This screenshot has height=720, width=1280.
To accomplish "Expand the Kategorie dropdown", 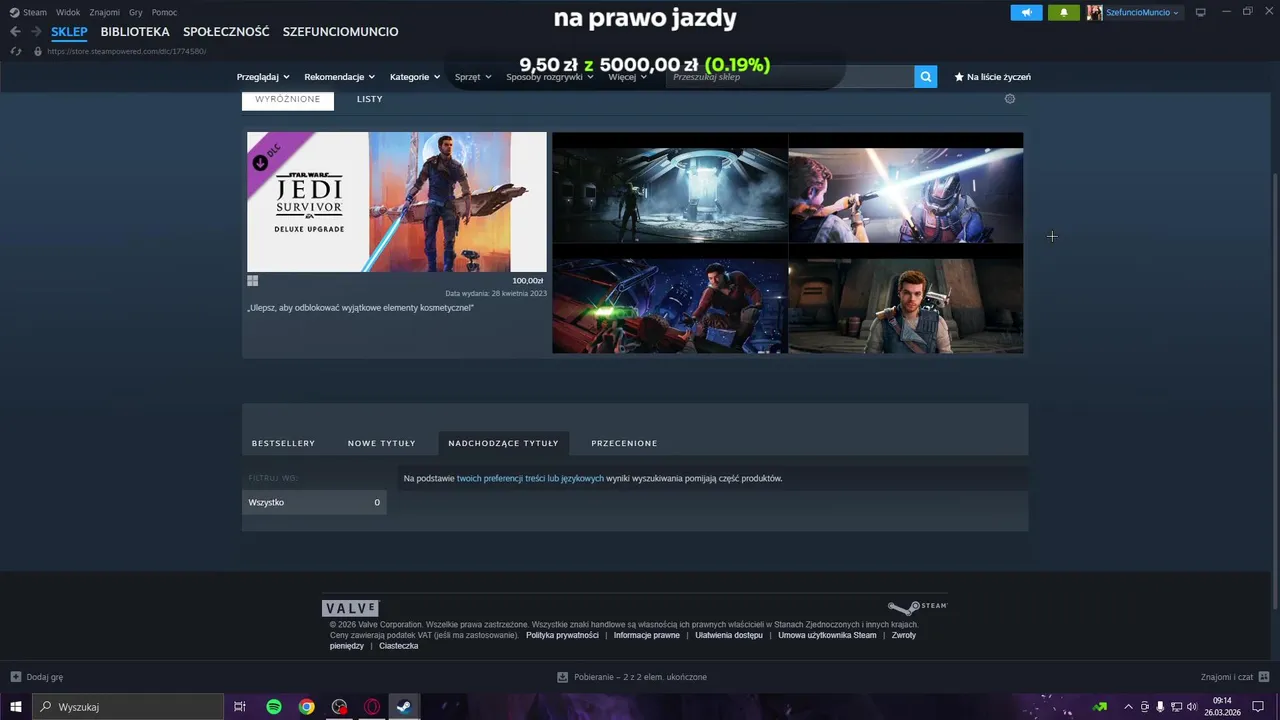I will click(x=415, y=77).
